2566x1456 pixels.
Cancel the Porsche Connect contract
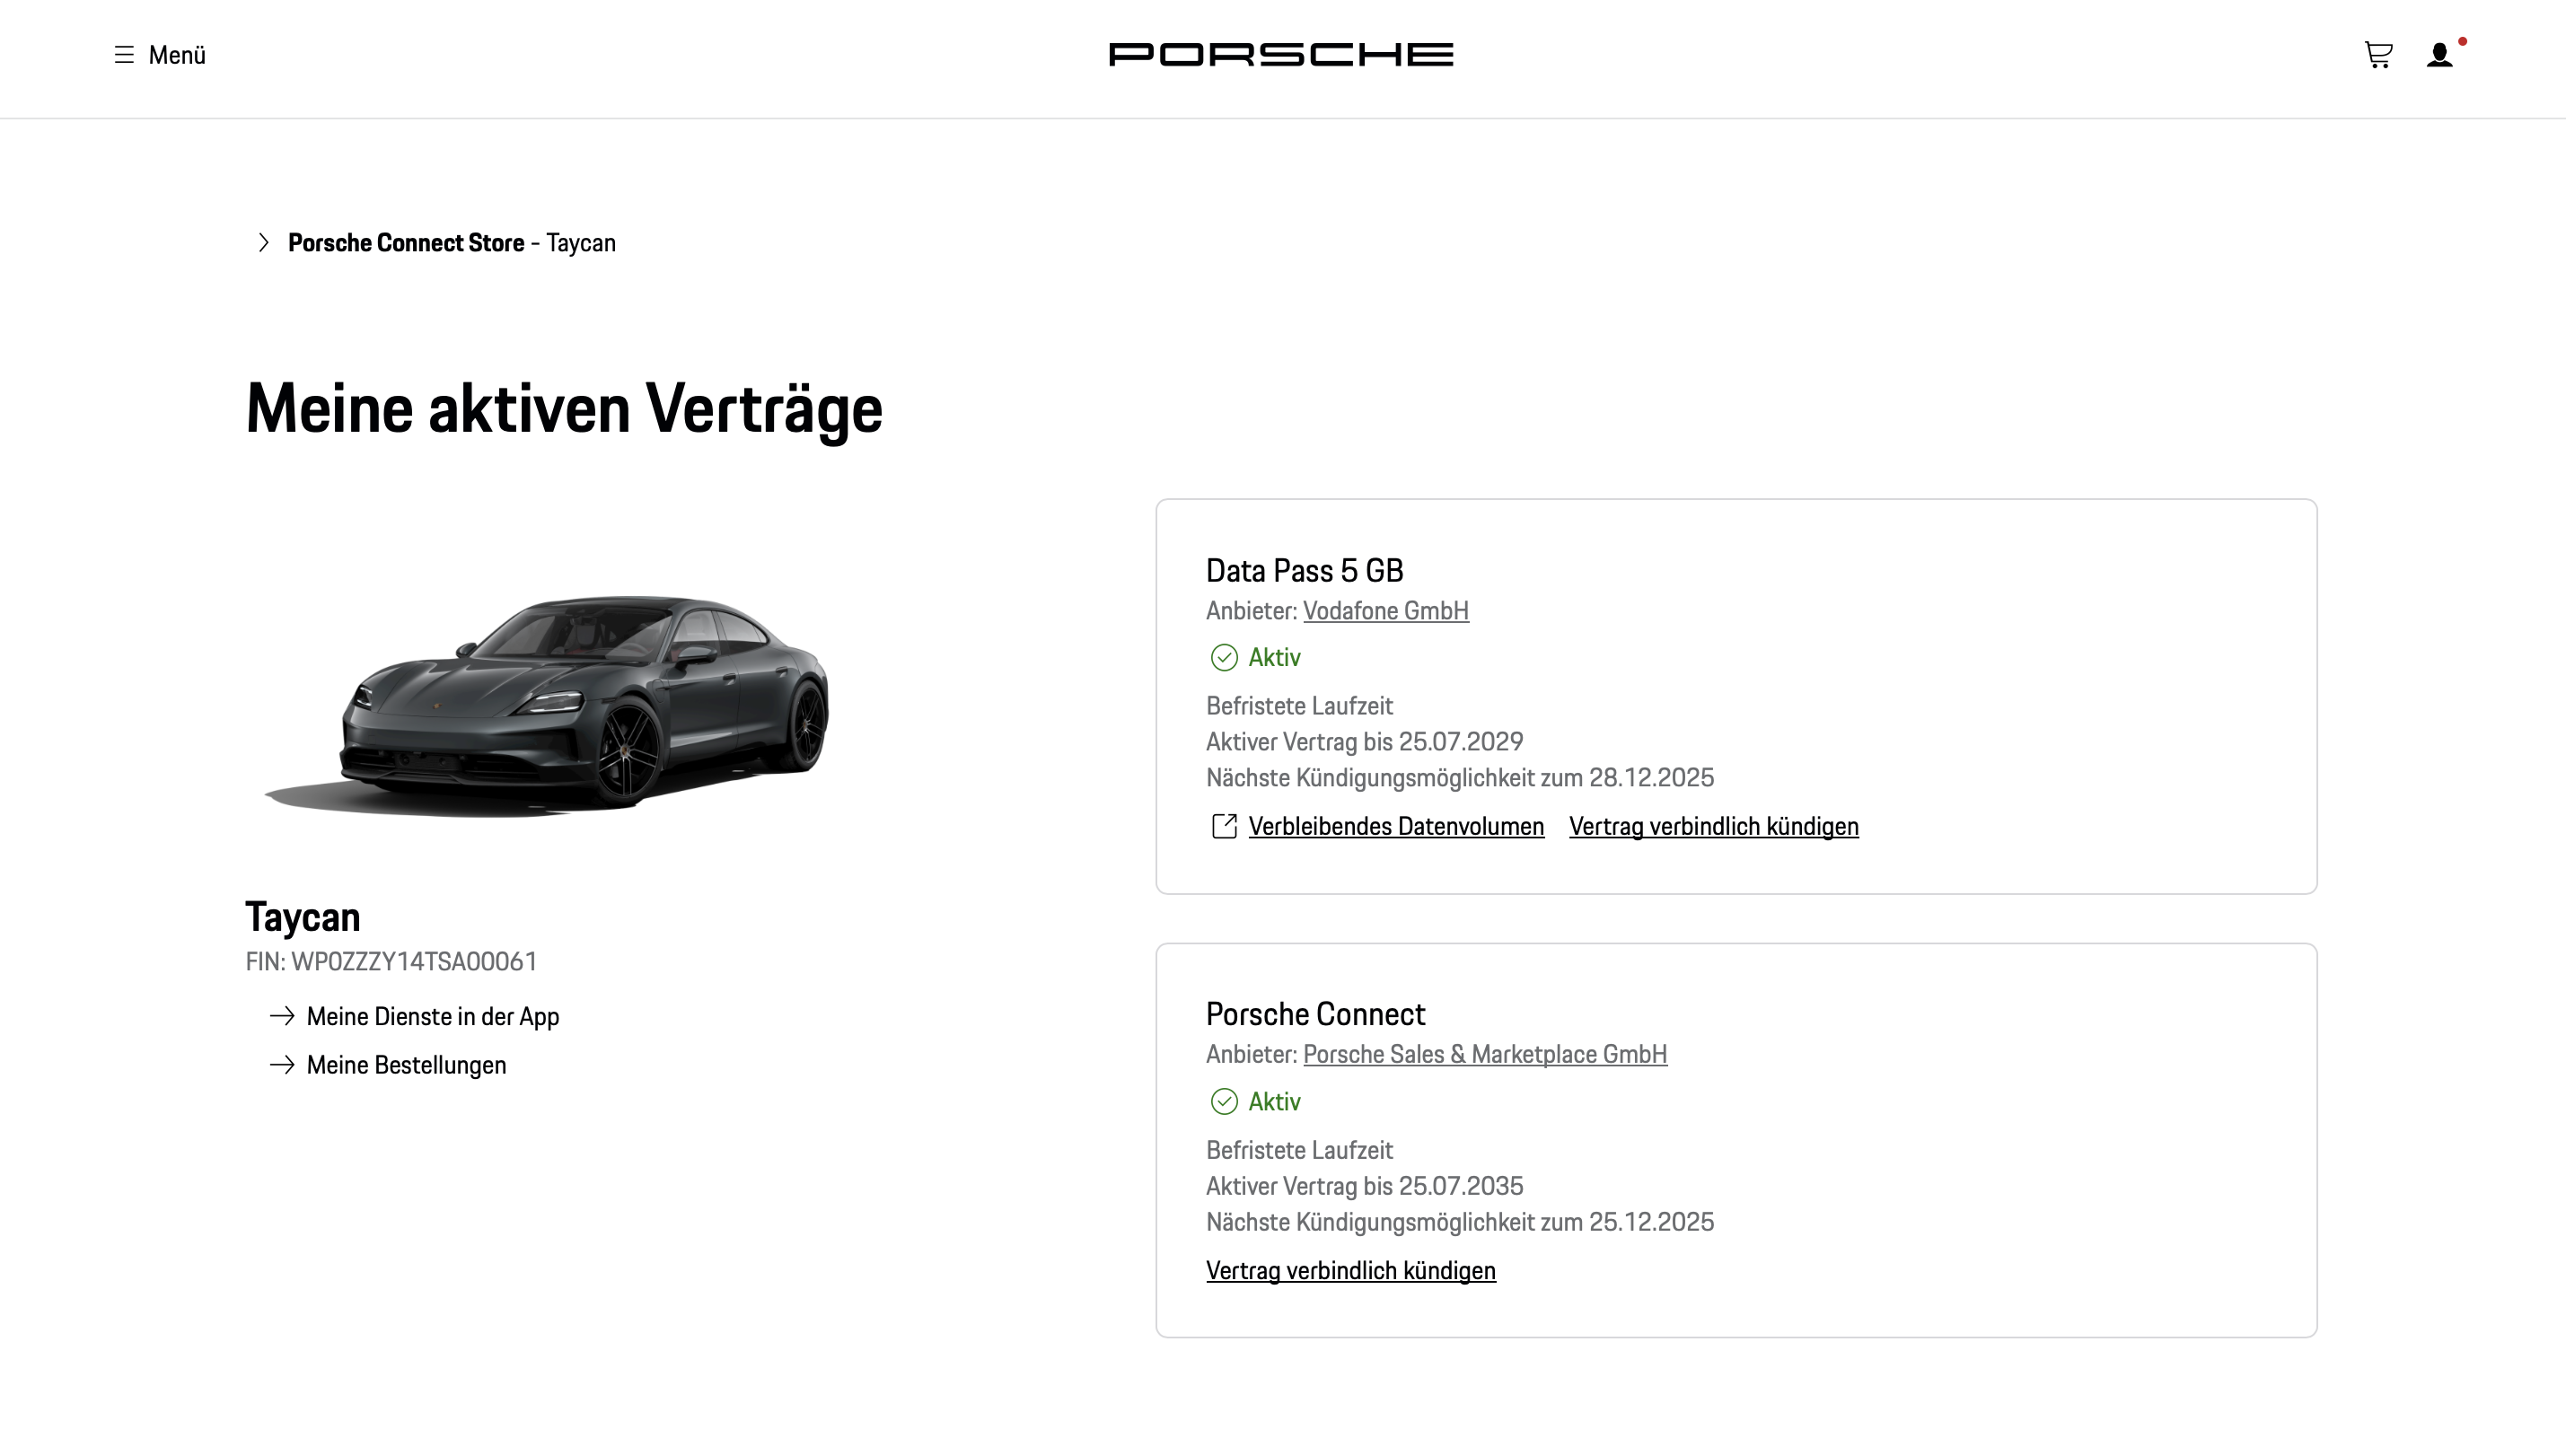click(x=1351, y=1271)
